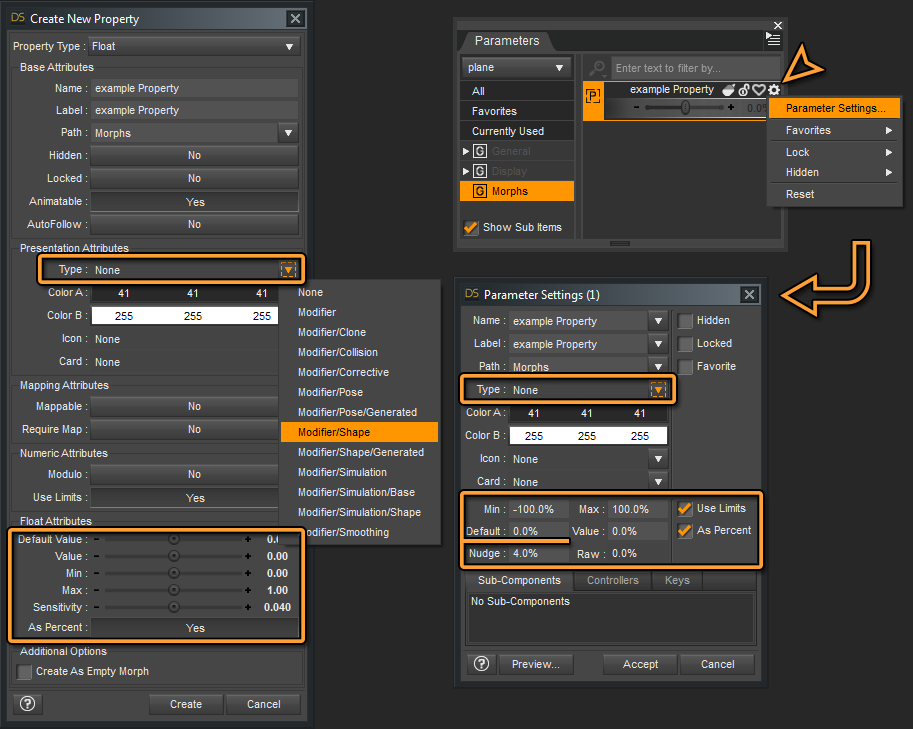The image size is (913, 729).
Task: Toggle Use Limits checkbox
Action: point(685,509)
